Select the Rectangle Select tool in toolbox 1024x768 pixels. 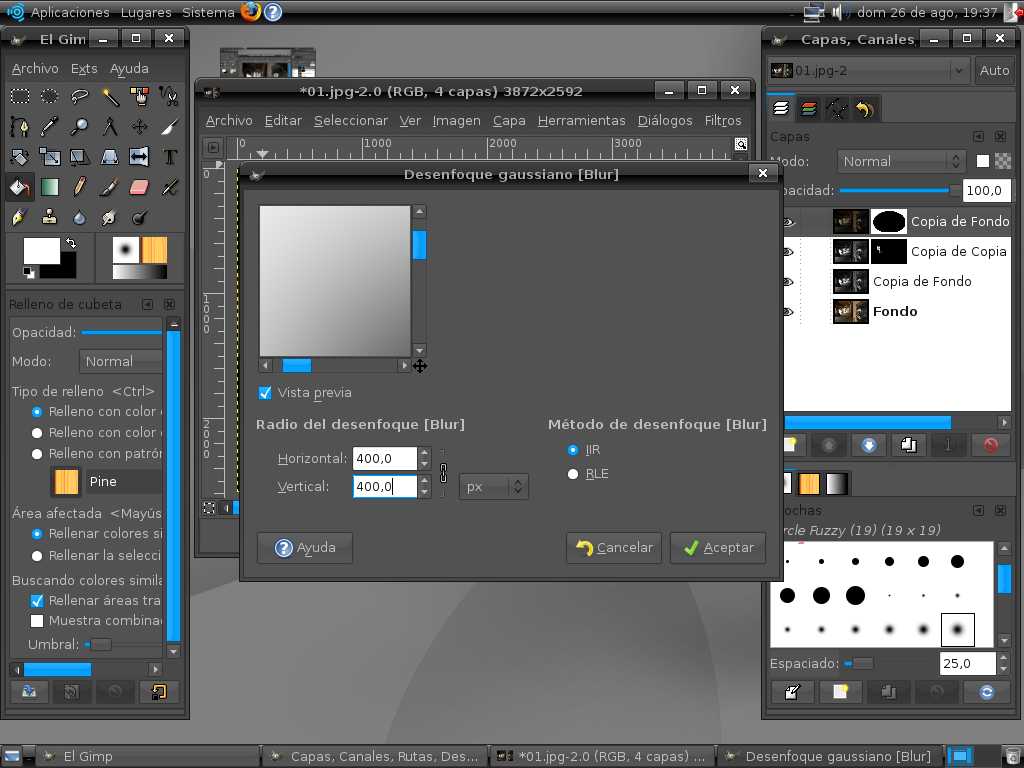click(20, 97)
